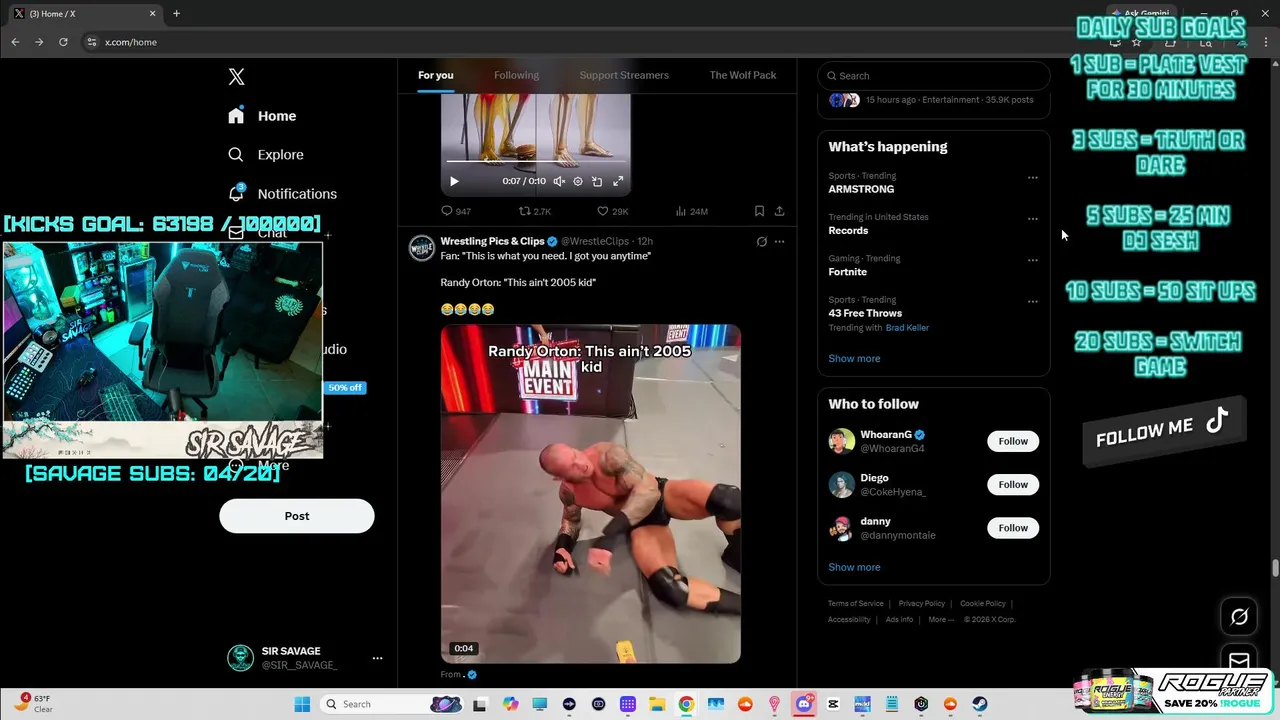Screen dimensions: 1280x720
Task: Open more options on WrestleClips post
Action: pos(780,241)
